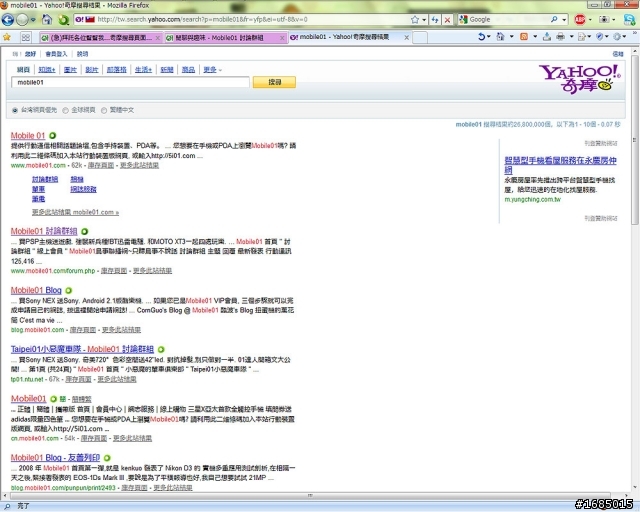640x512 pixels.
Task: Click the star bookmark icon in address bar
Action: (x=415, y=19)
